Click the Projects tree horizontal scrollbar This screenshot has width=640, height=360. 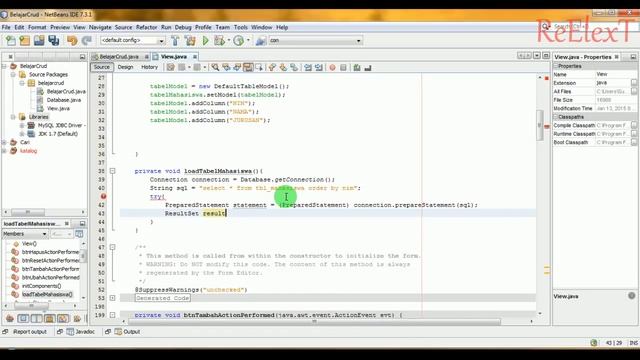pyautogui.click(x=28, y=212)
